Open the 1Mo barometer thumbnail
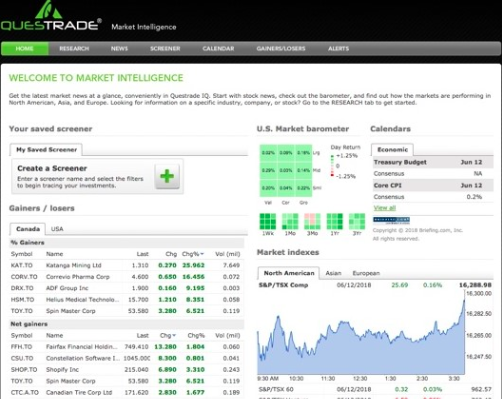Screen dimensions: 504x403 coord(290,221)
